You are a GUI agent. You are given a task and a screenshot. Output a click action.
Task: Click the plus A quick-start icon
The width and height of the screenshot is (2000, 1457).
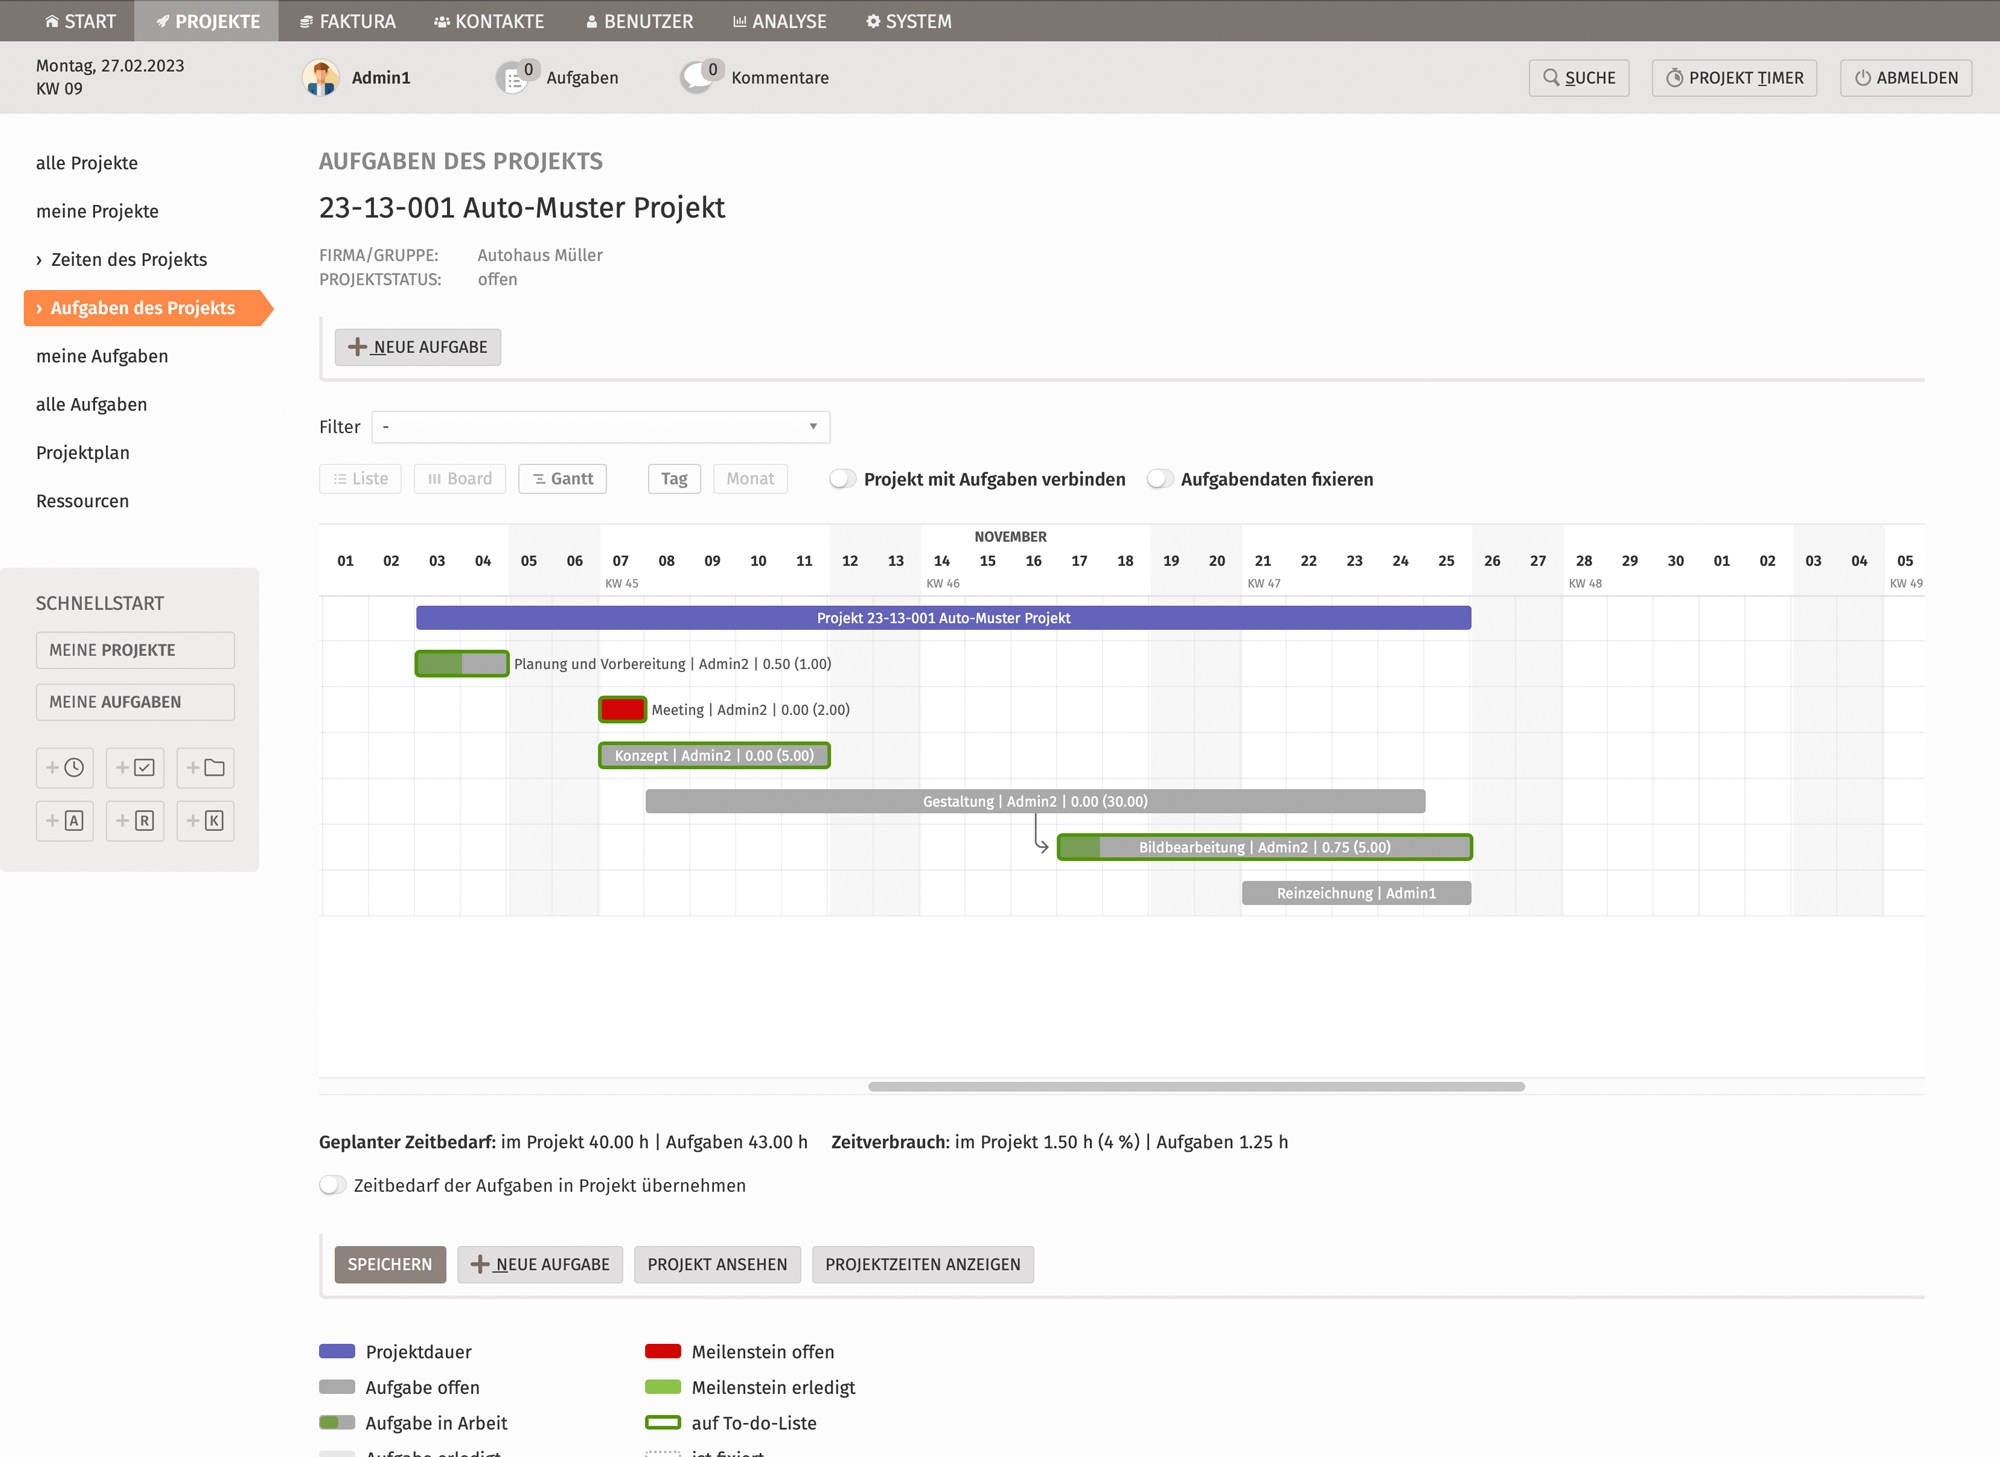point(65,821)
